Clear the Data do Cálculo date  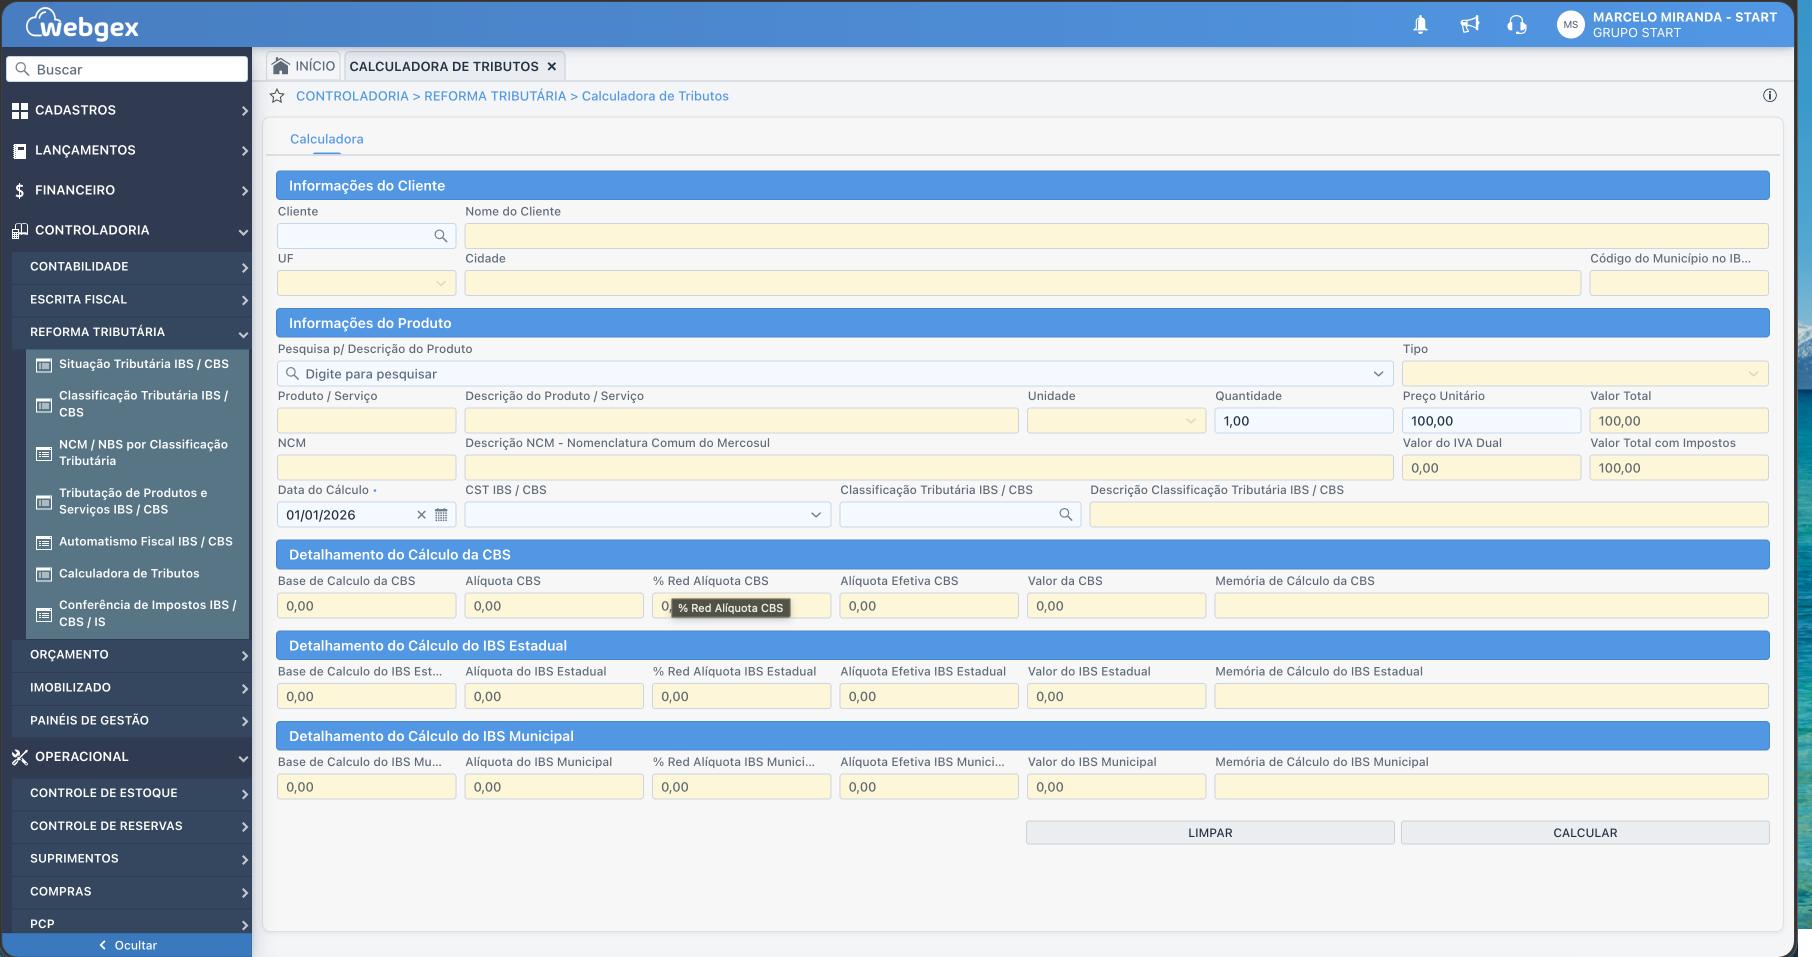point(421,515)
